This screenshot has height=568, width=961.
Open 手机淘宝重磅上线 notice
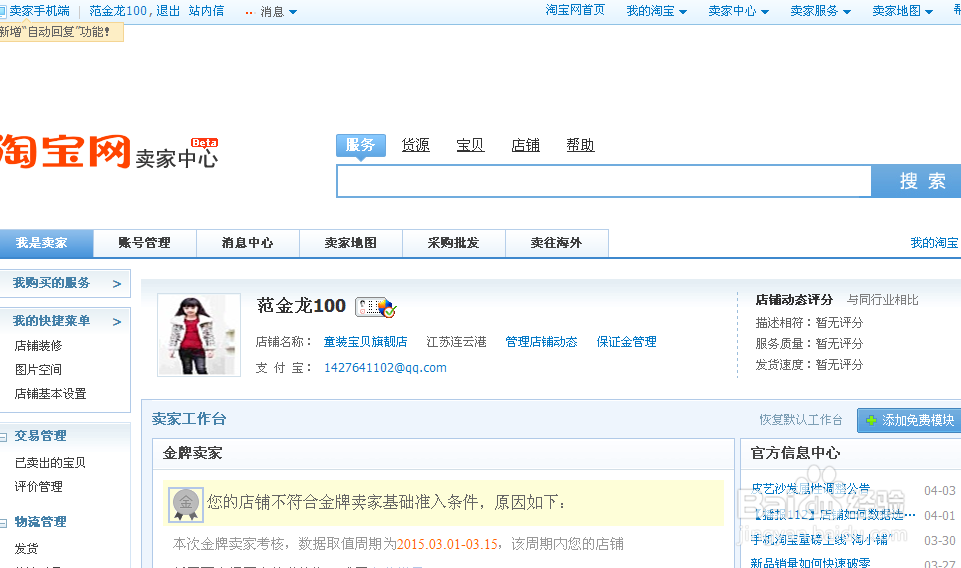[821, 540]
